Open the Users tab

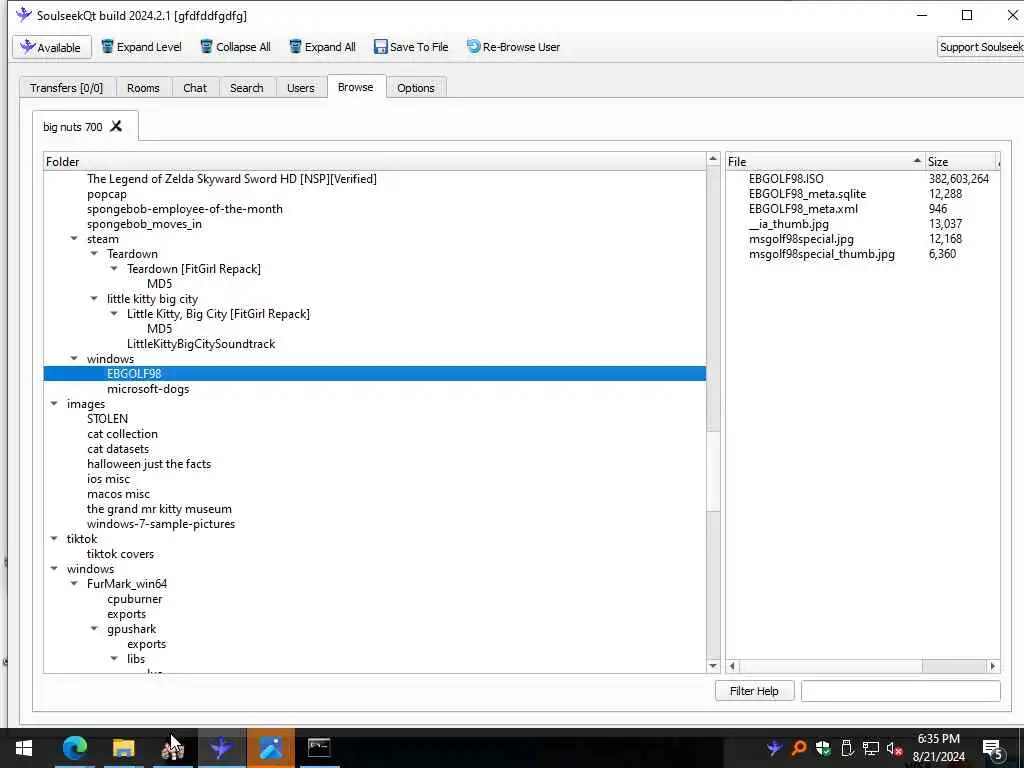(300, 88)
